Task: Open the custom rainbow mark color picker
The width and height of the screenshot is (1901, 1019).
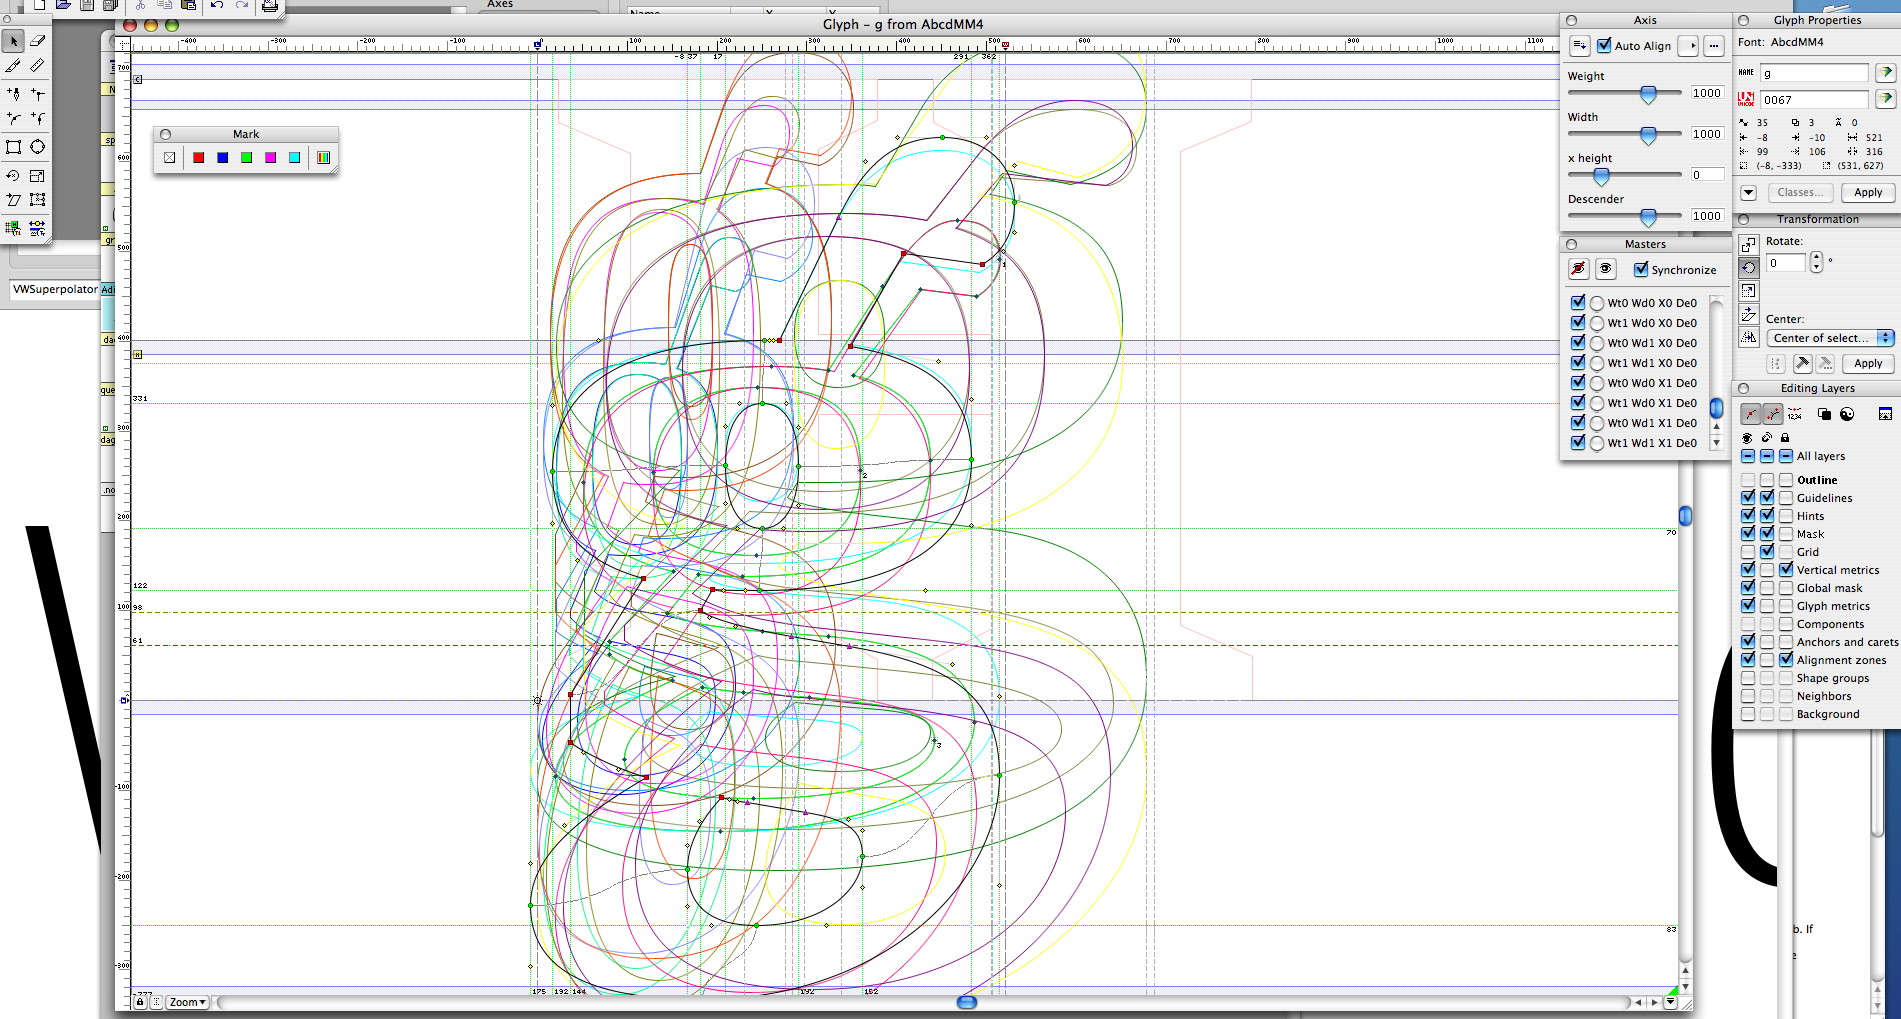Action: pyautogui.click(x=323, y=157)
